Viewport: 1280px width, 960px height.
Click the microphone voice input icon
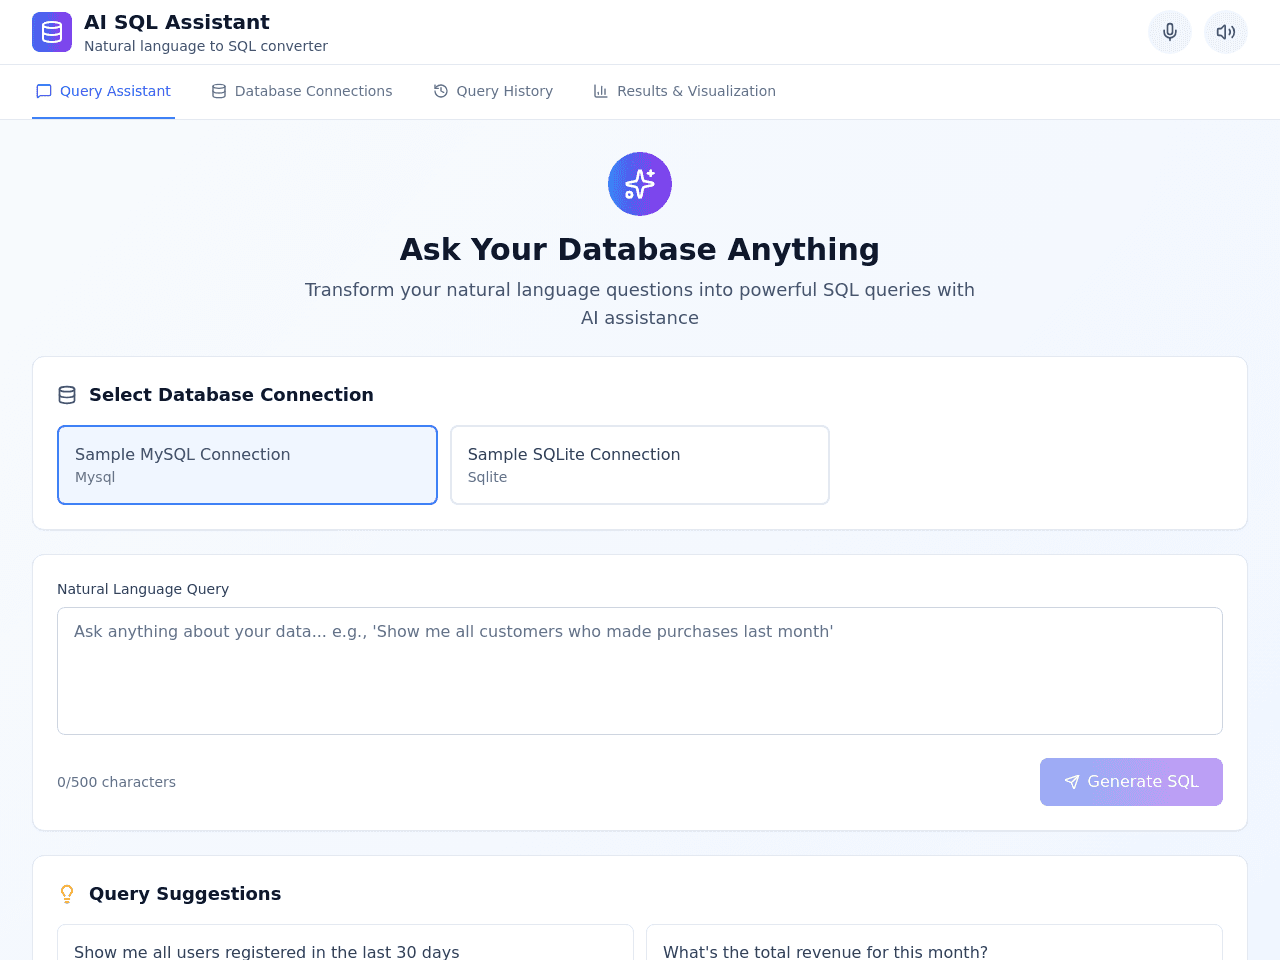click(x=1170, y=32)
